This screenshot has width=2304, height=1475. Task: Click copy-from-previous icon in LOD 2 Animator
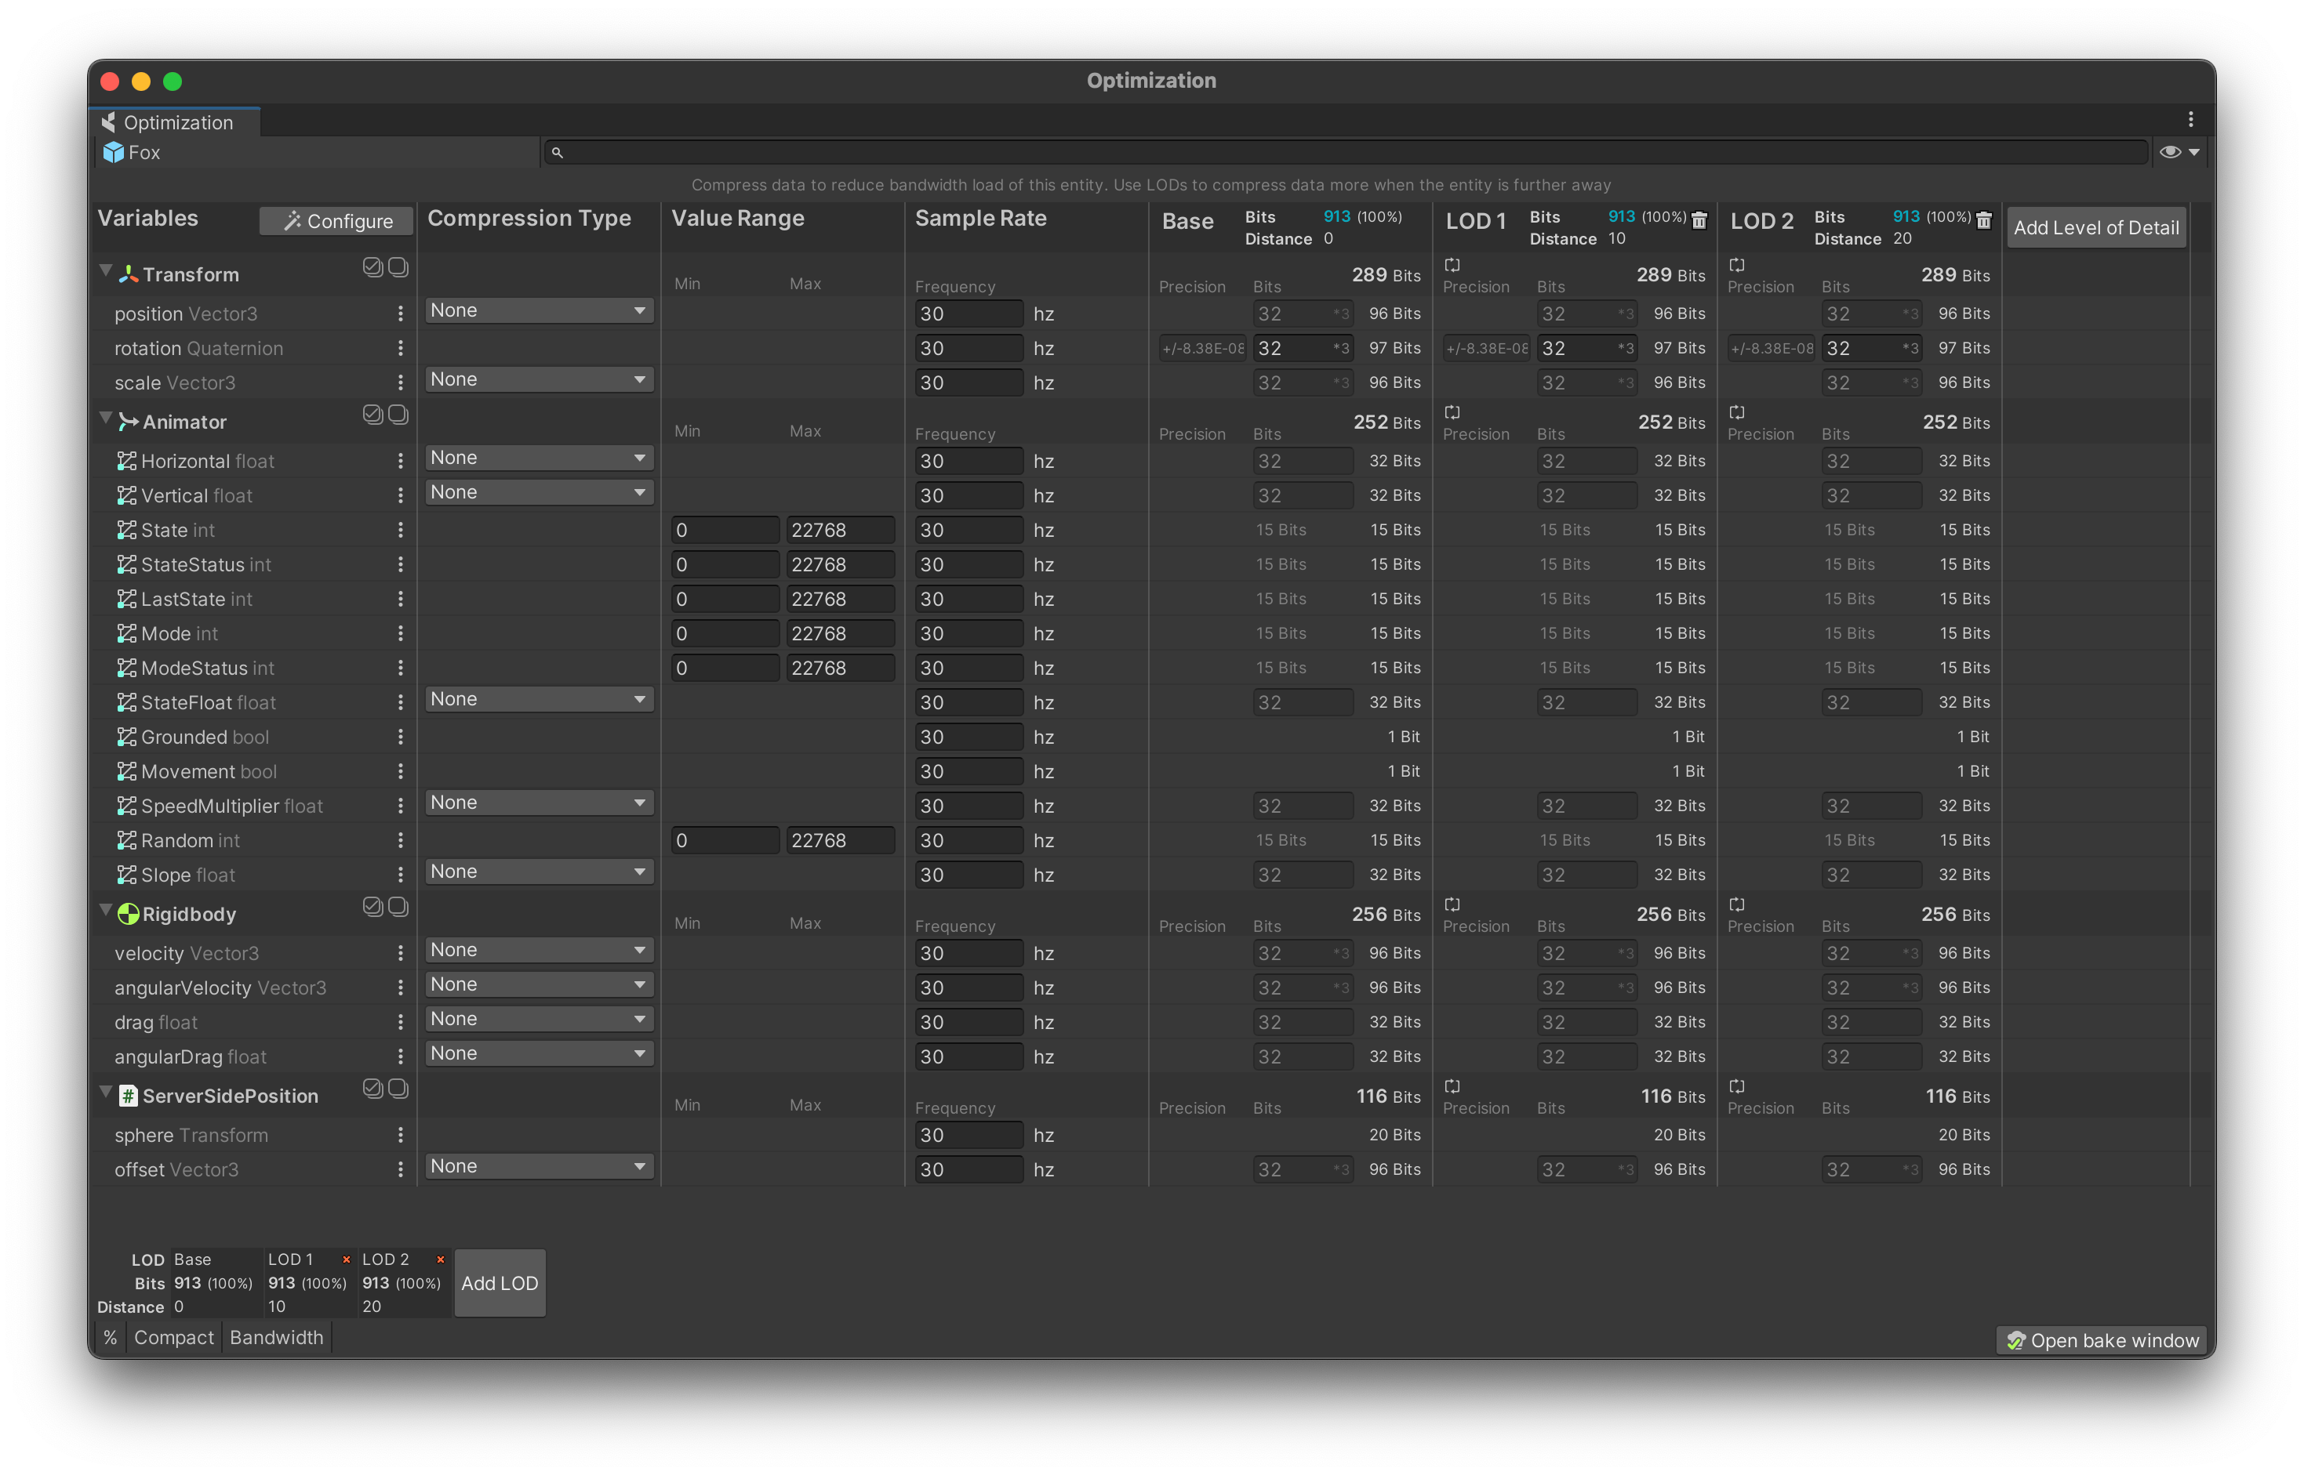click(1737, 412)
